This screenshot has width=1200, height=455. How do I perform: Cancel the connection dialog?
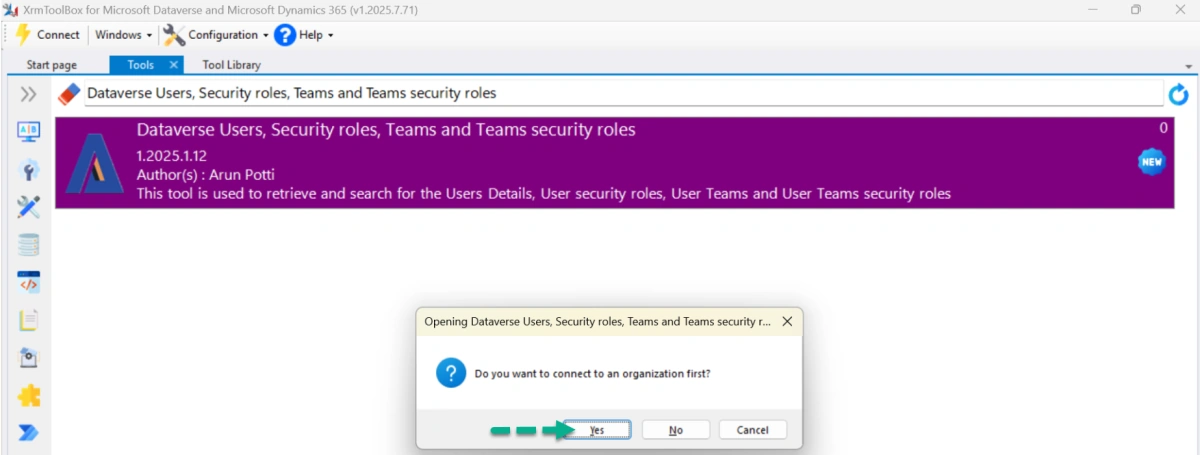(x=752, y=430)
